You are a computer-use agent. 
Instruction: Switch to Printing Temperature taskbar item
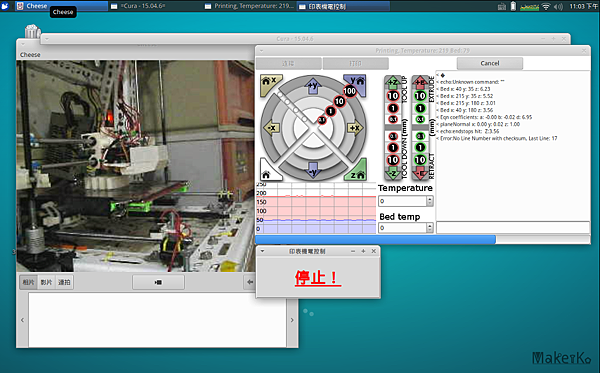(x=249, y=6)
